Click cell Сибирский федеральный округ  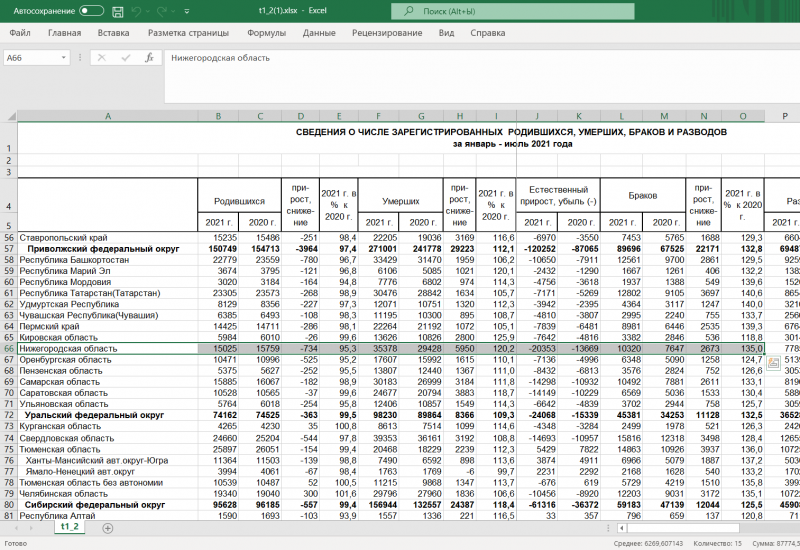108,505
